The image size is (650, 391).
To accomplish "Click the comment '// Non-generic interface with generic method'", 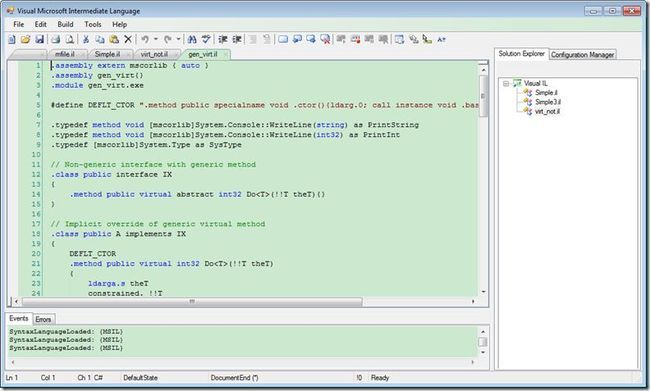I will [153, 165].
